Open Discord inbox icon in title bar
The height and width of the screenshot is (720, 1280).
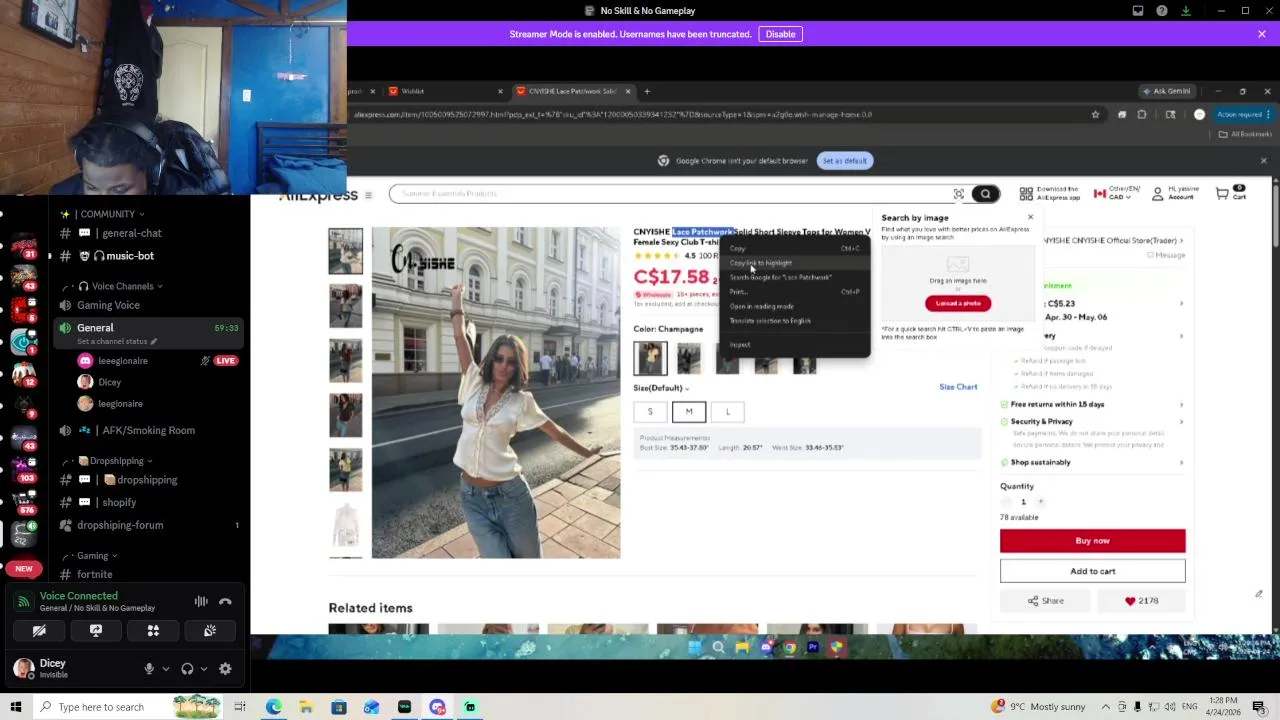tap(1138, 11)
